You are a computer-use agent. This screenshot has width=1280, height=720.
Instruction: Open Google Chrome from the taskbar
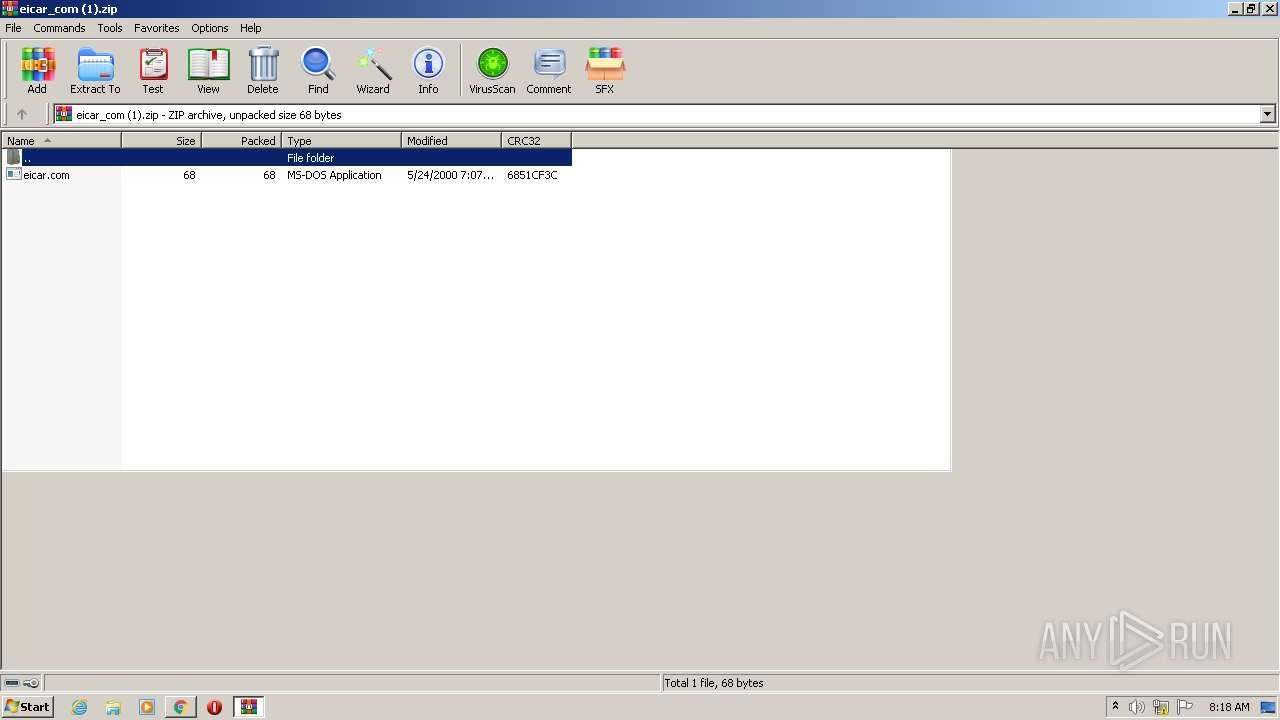click(180, 707)
